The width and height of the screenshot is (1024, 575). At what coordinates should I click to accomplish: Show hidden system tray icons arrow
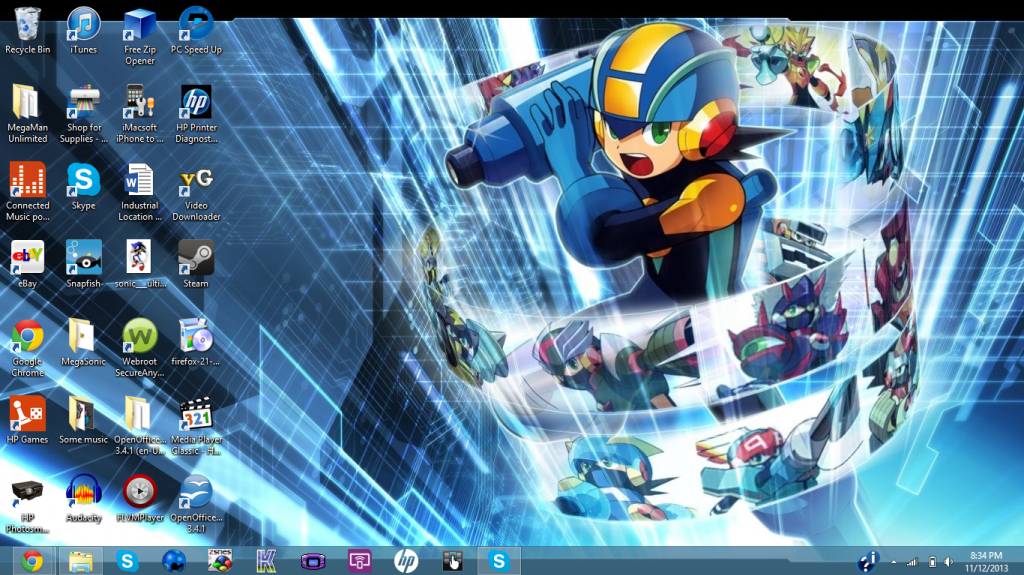893,562
